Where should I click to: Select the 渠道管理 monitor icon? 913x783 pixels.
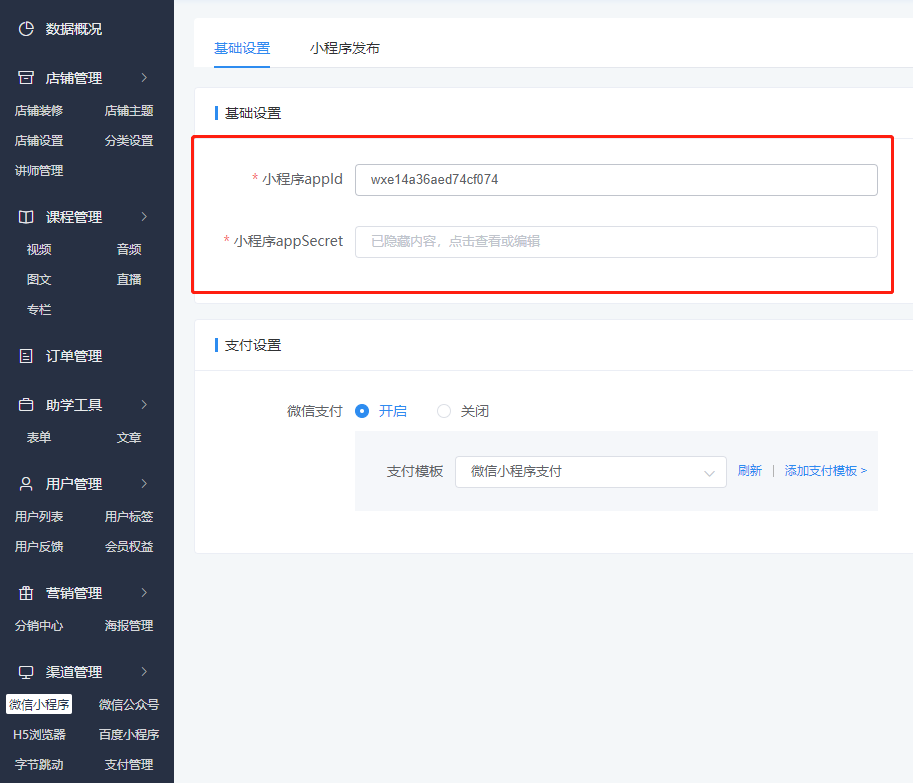coord(26,672)
